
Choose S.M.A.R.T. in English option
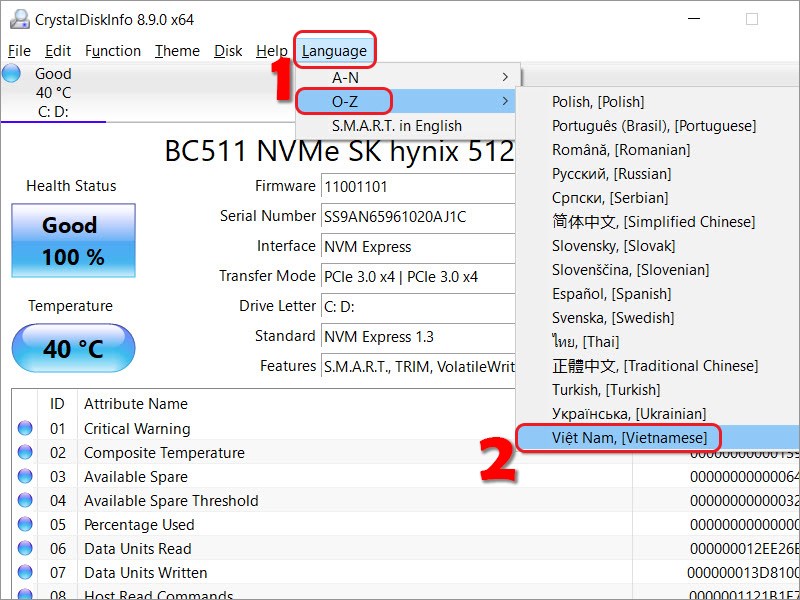[x=400, y=126]
